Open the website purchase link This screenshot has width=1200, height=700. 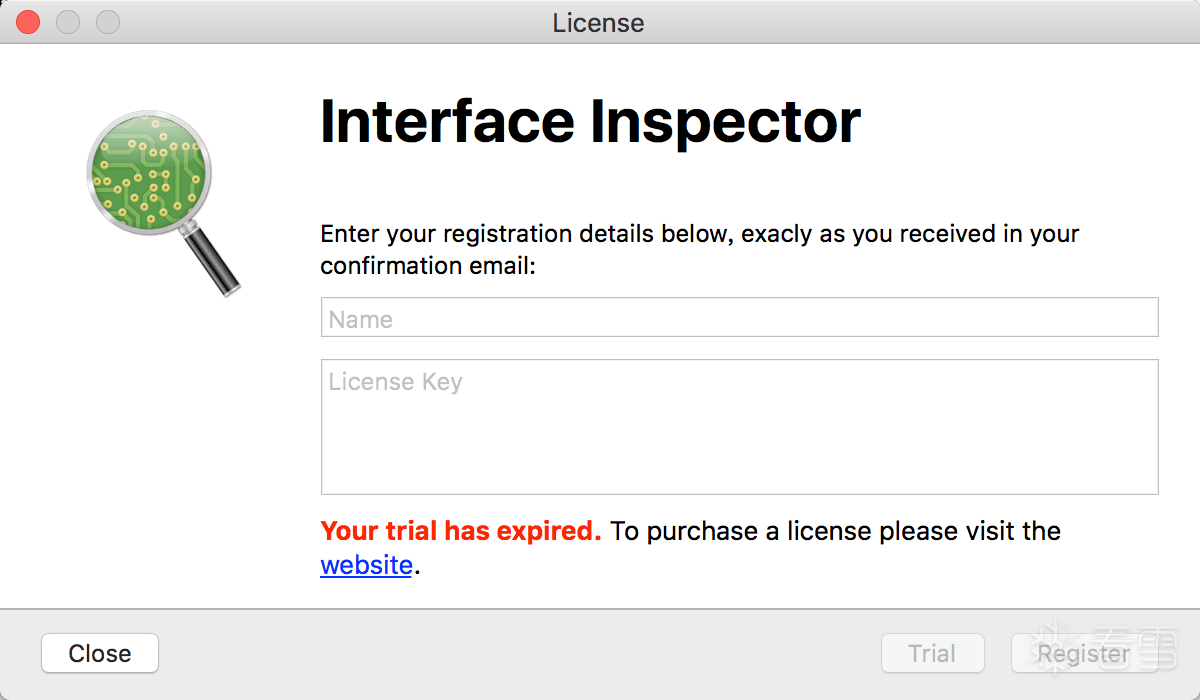[366, 565]
